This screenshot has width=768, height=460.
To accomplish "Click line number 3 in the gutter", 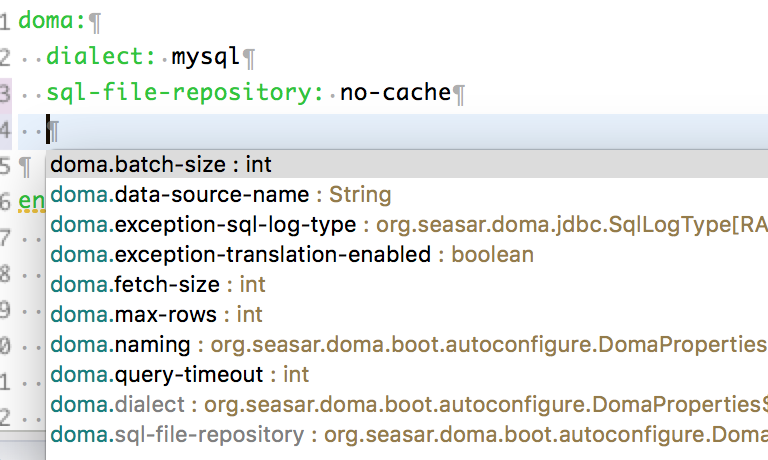I will (x=6, y=93).
